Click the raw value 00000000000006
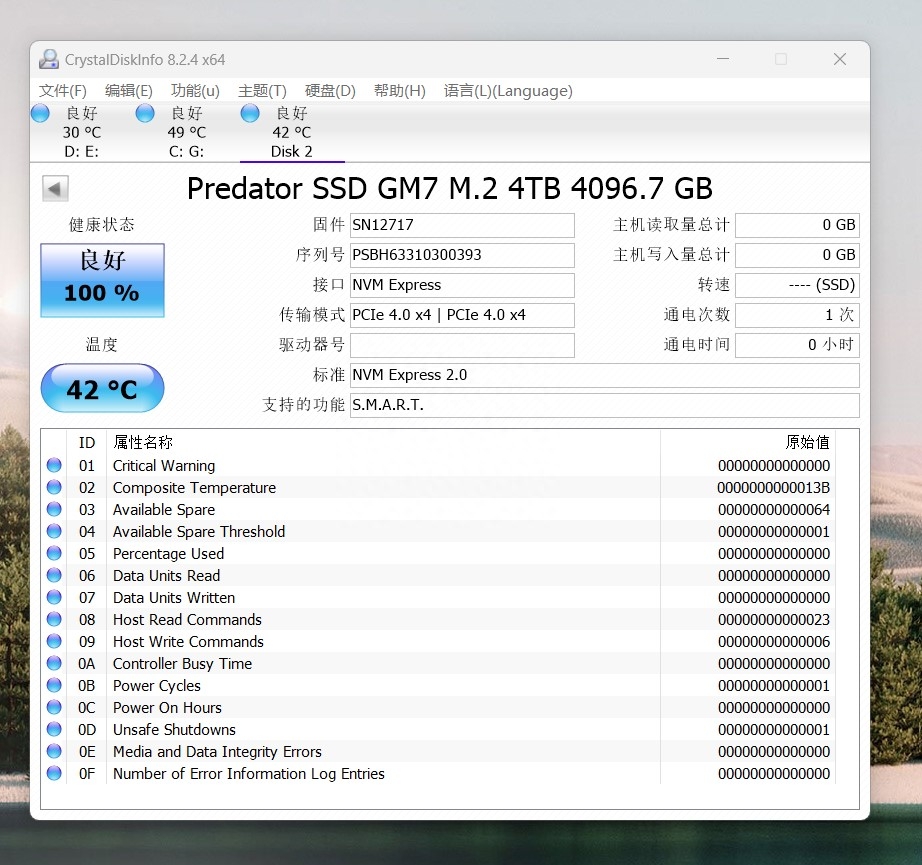The height and width of the screenshot is (865, 922). (x=774, y=642)
